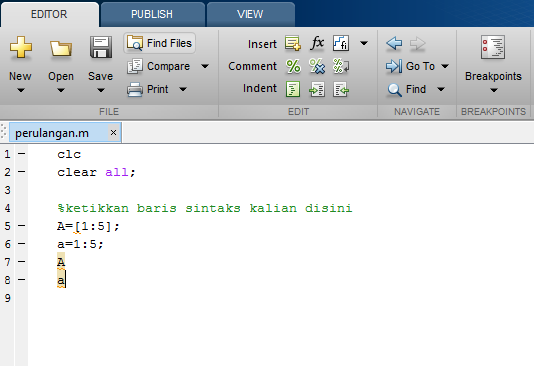Click the Go To button
Image resolution: width=534 pixels, height=366 pixels.
pos(411,66)
